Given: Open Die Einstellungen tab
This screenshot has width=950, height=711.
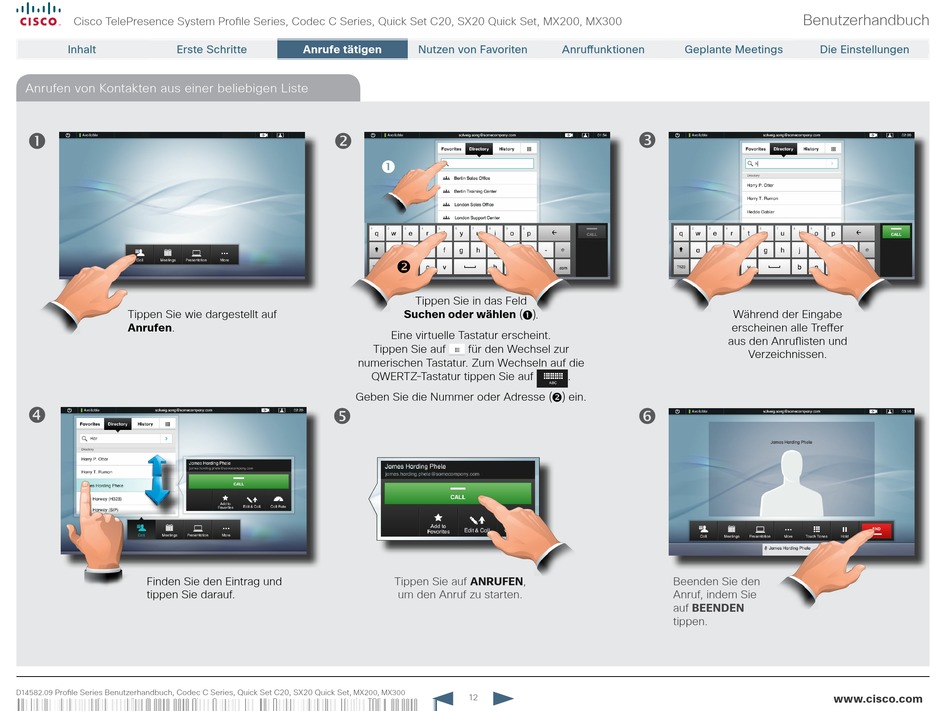Looking at the screenshot, I should pyautogui.click(x=864, y=50).
